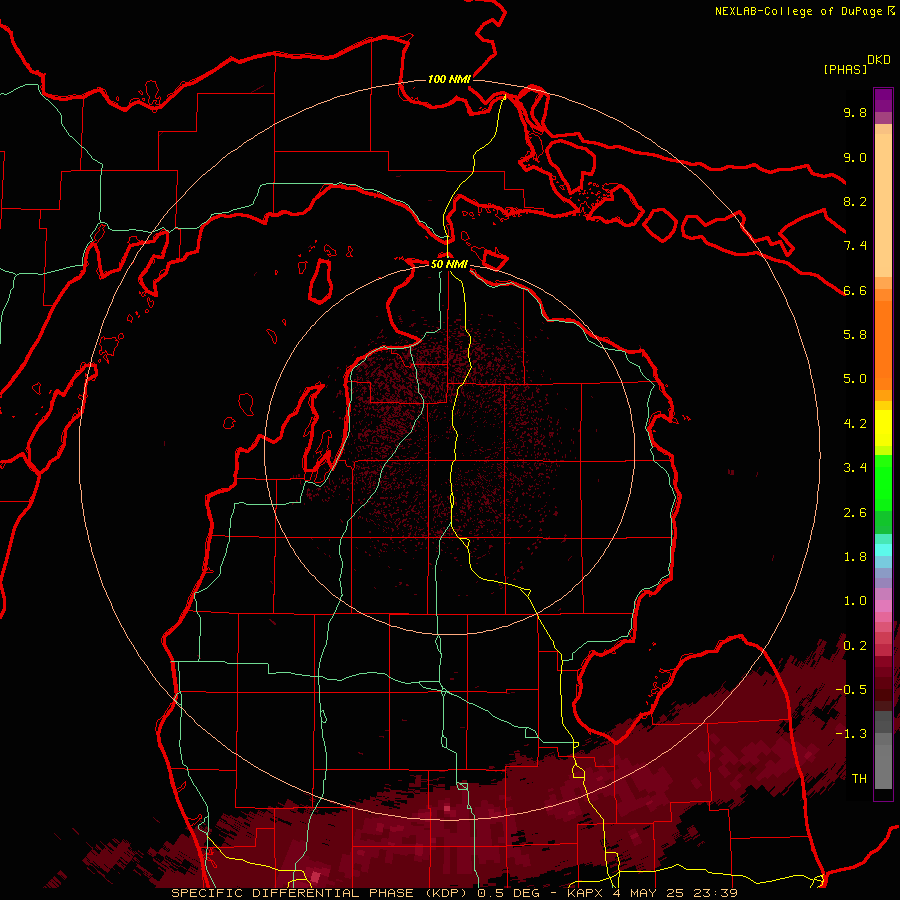This screenshot has height=900, width=900.
Task: Click the -0.5 value on color scale
Action: (x=851, y=690)
